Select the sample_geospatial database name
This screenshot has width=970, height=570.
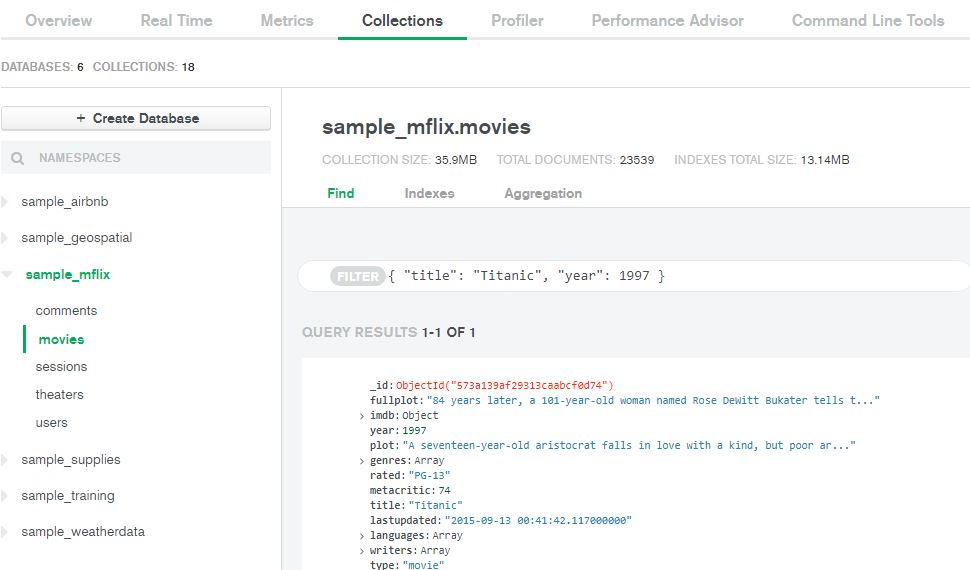point(77,238)
